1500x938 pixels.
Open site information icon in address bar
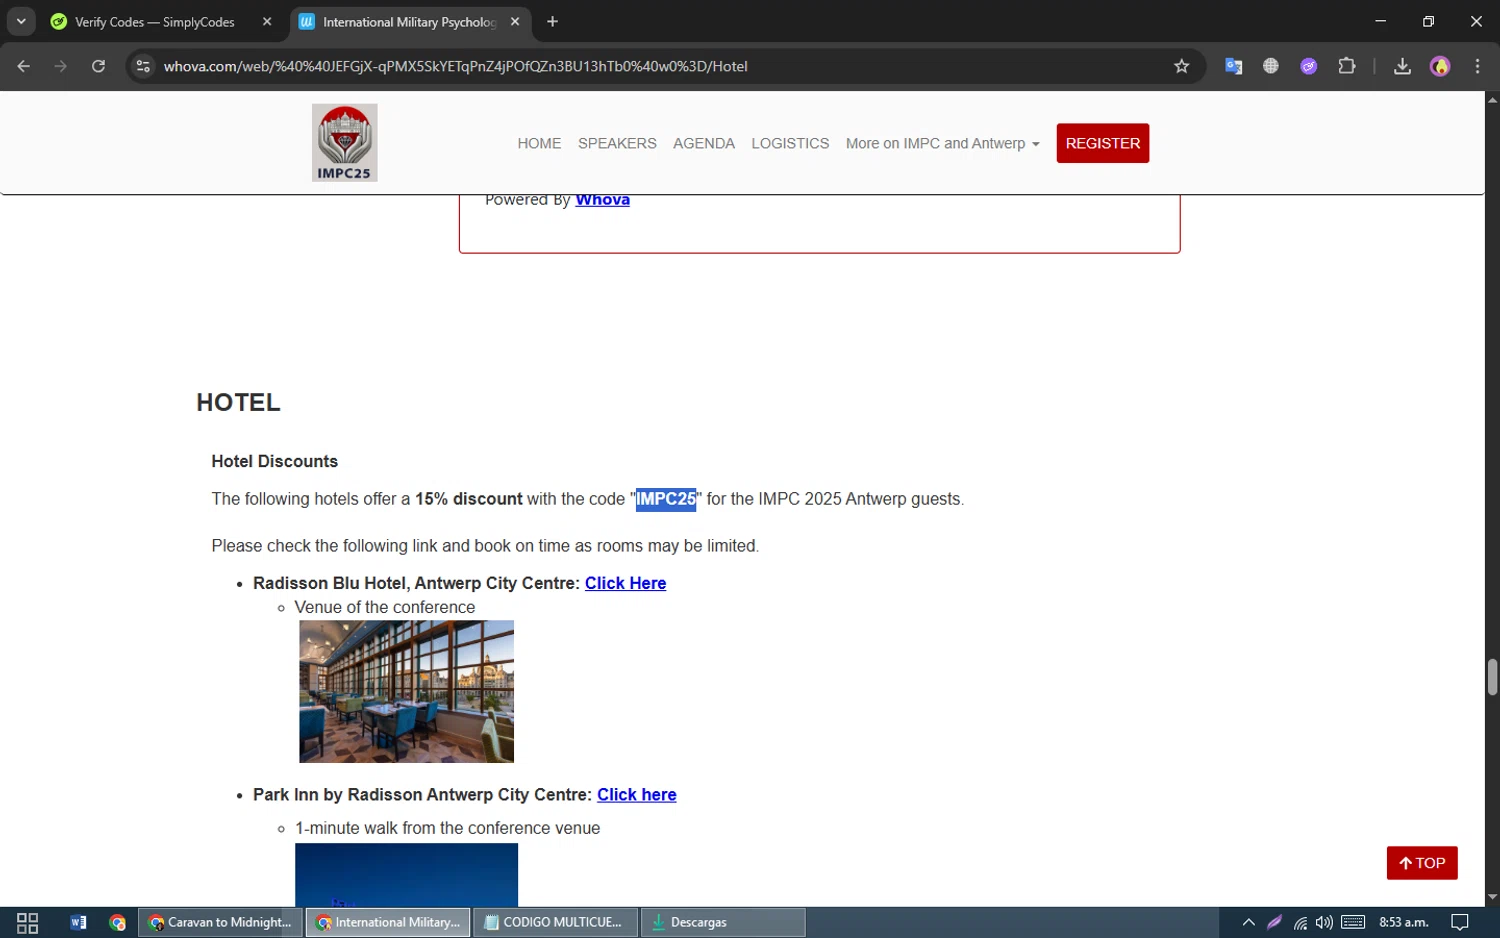click(143, 66)
